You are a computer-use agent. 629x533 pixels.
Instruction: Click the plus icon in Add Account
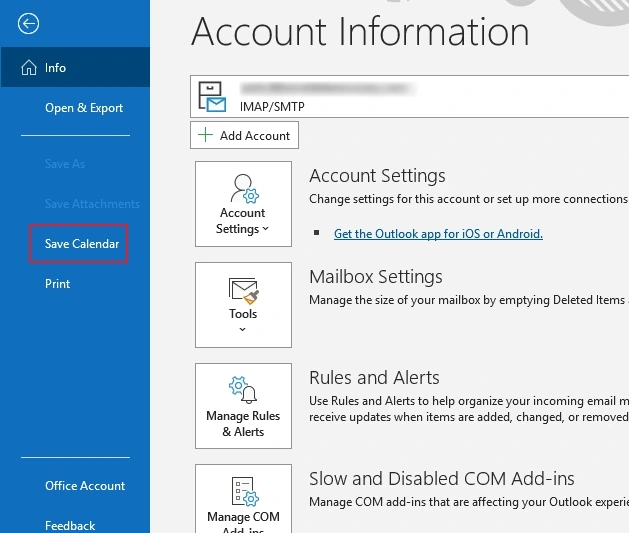pos(205,136)
